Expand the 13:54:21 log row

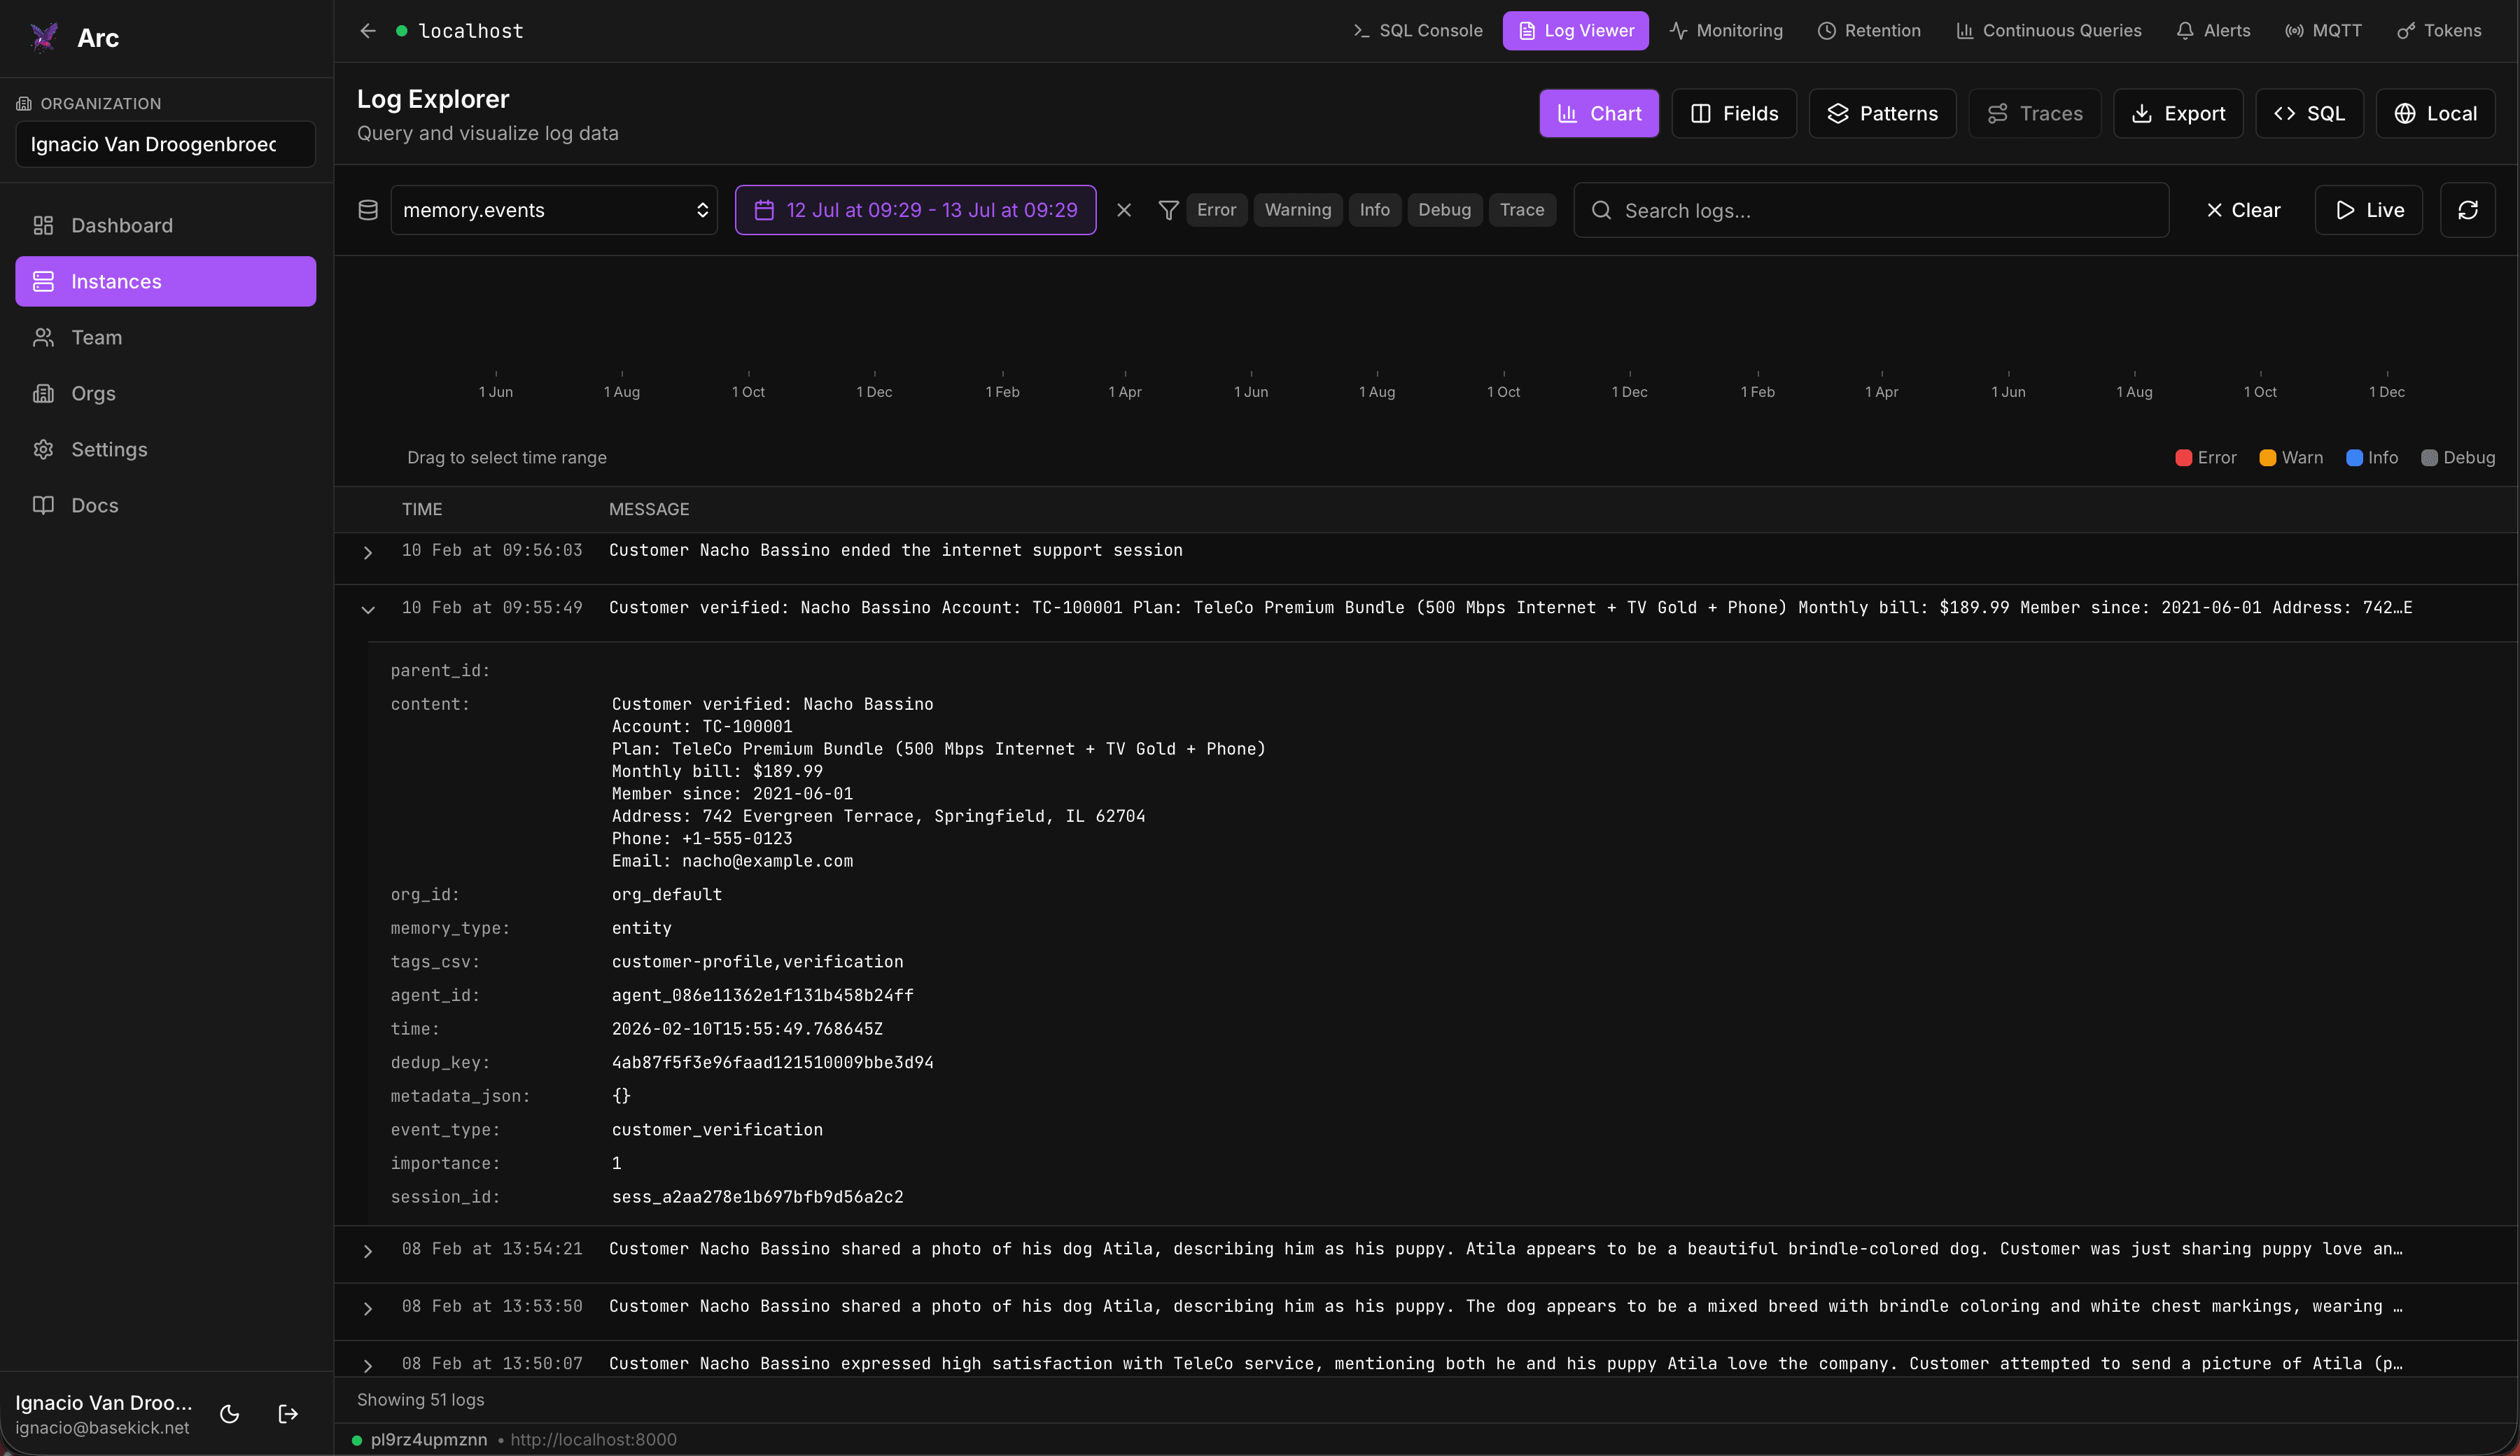tap(368, 1251)
